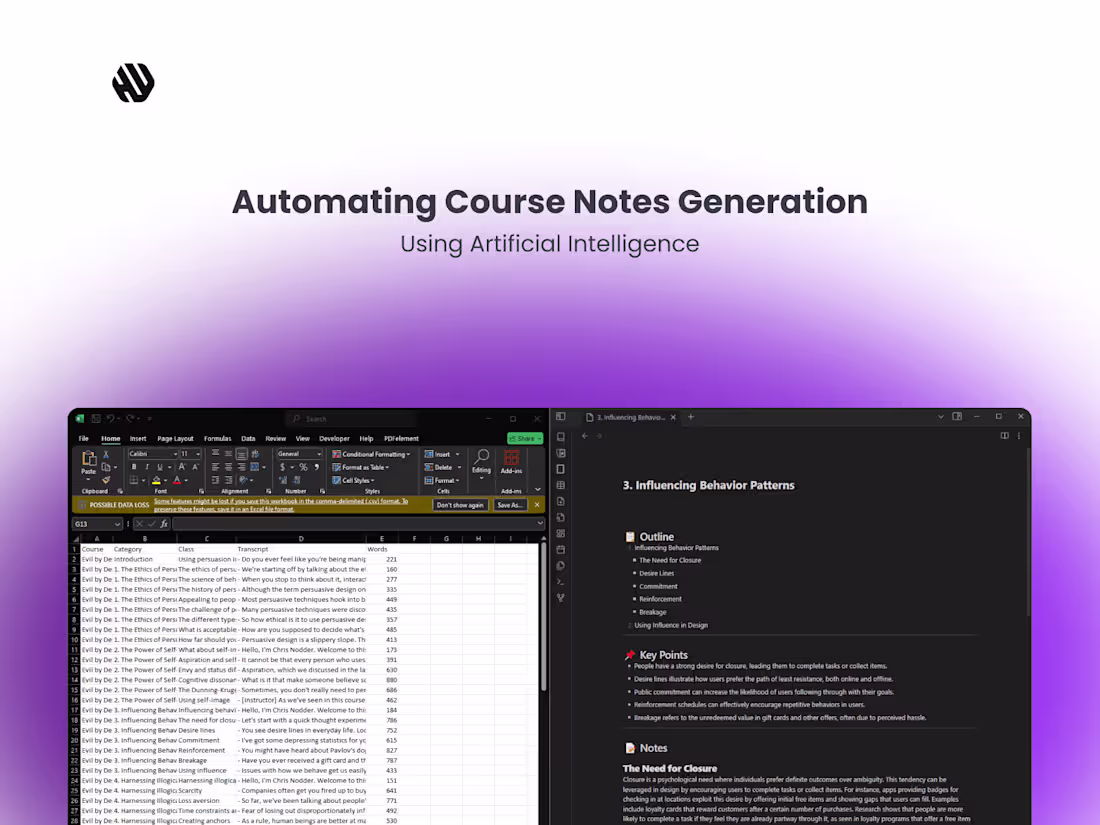Toggle bold formatting
This screenshot has height=825, width=1100.
pyautogui.click(x=133, y=466)
